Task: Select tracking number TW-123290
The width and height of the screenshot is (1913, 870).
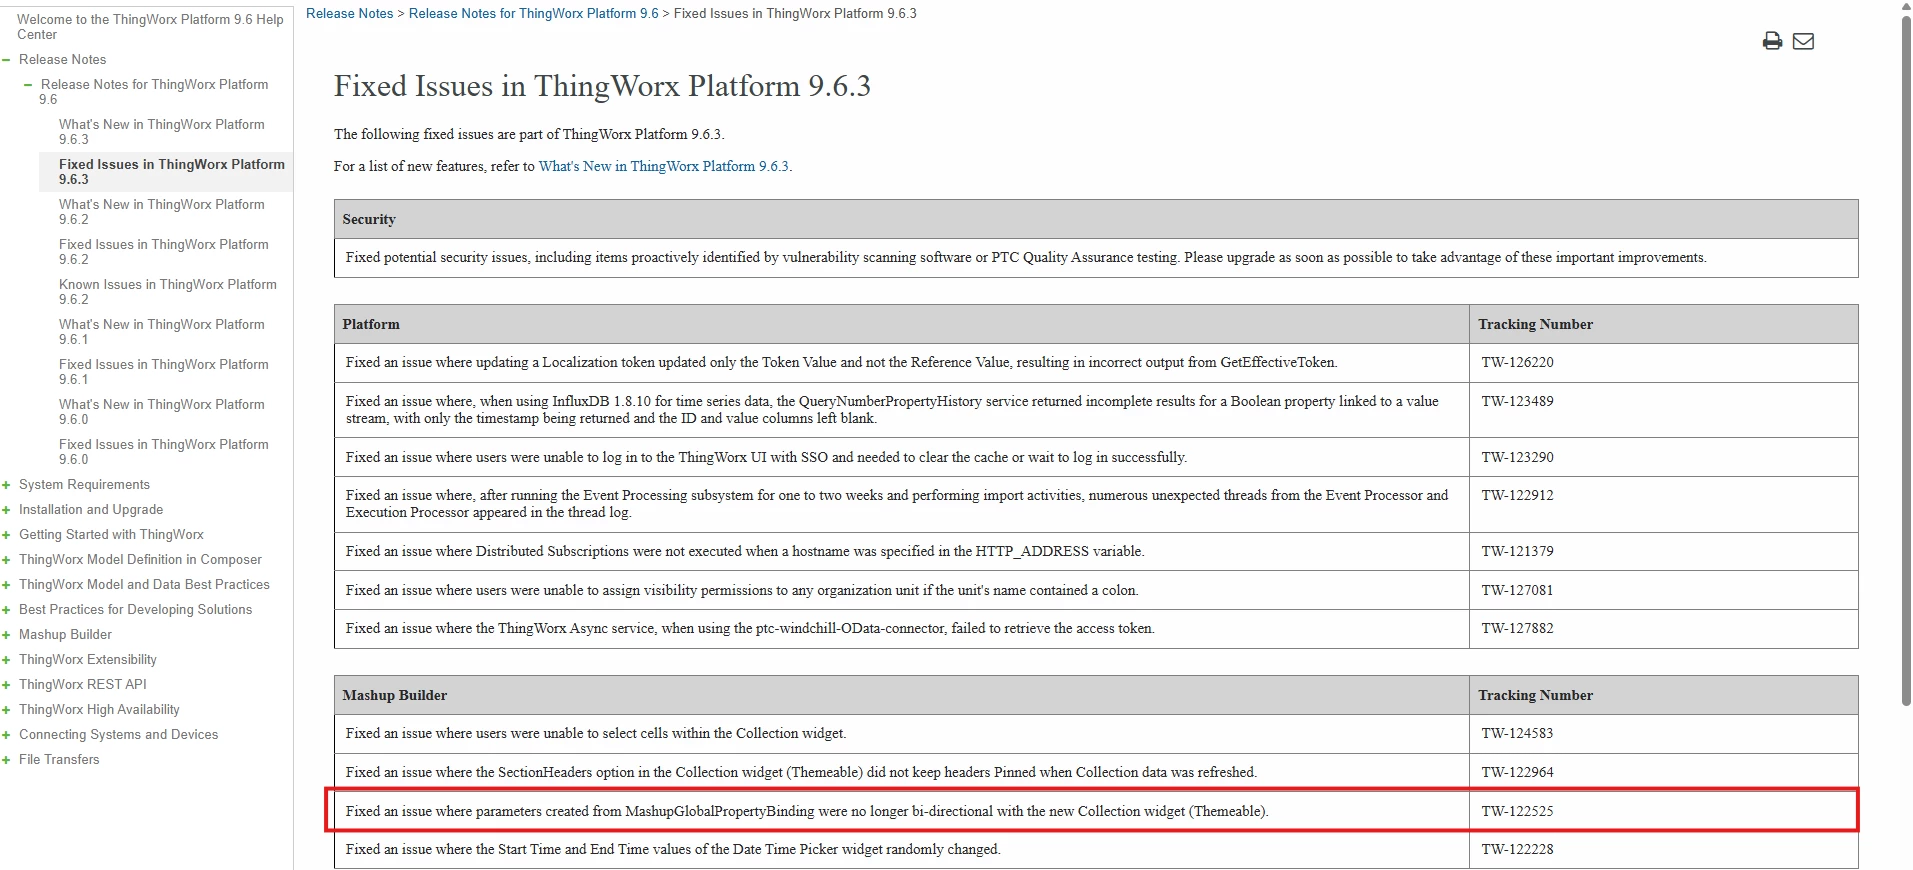Action: pos(1517,458)
